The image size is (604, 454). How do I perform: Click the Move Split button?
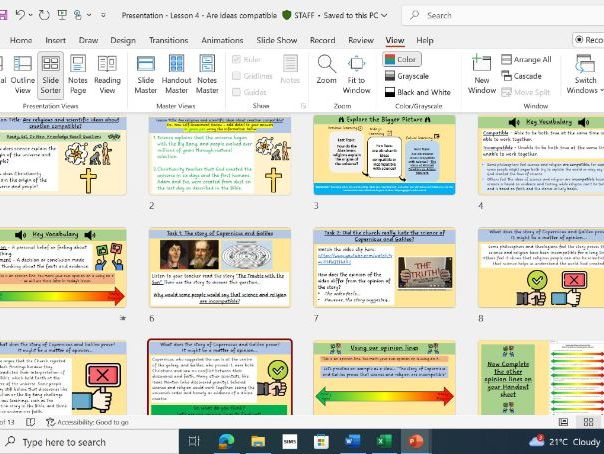[526, 92]
